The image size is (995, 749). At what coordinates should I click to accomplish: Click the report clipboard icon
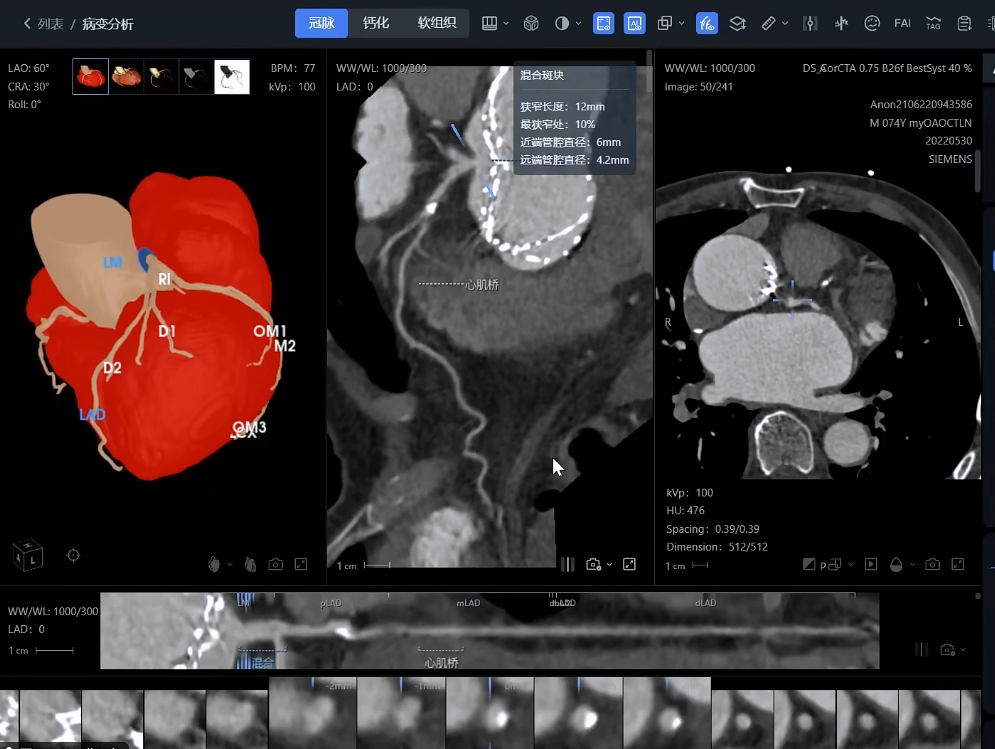pyautogui.click(x=964, y=23)
